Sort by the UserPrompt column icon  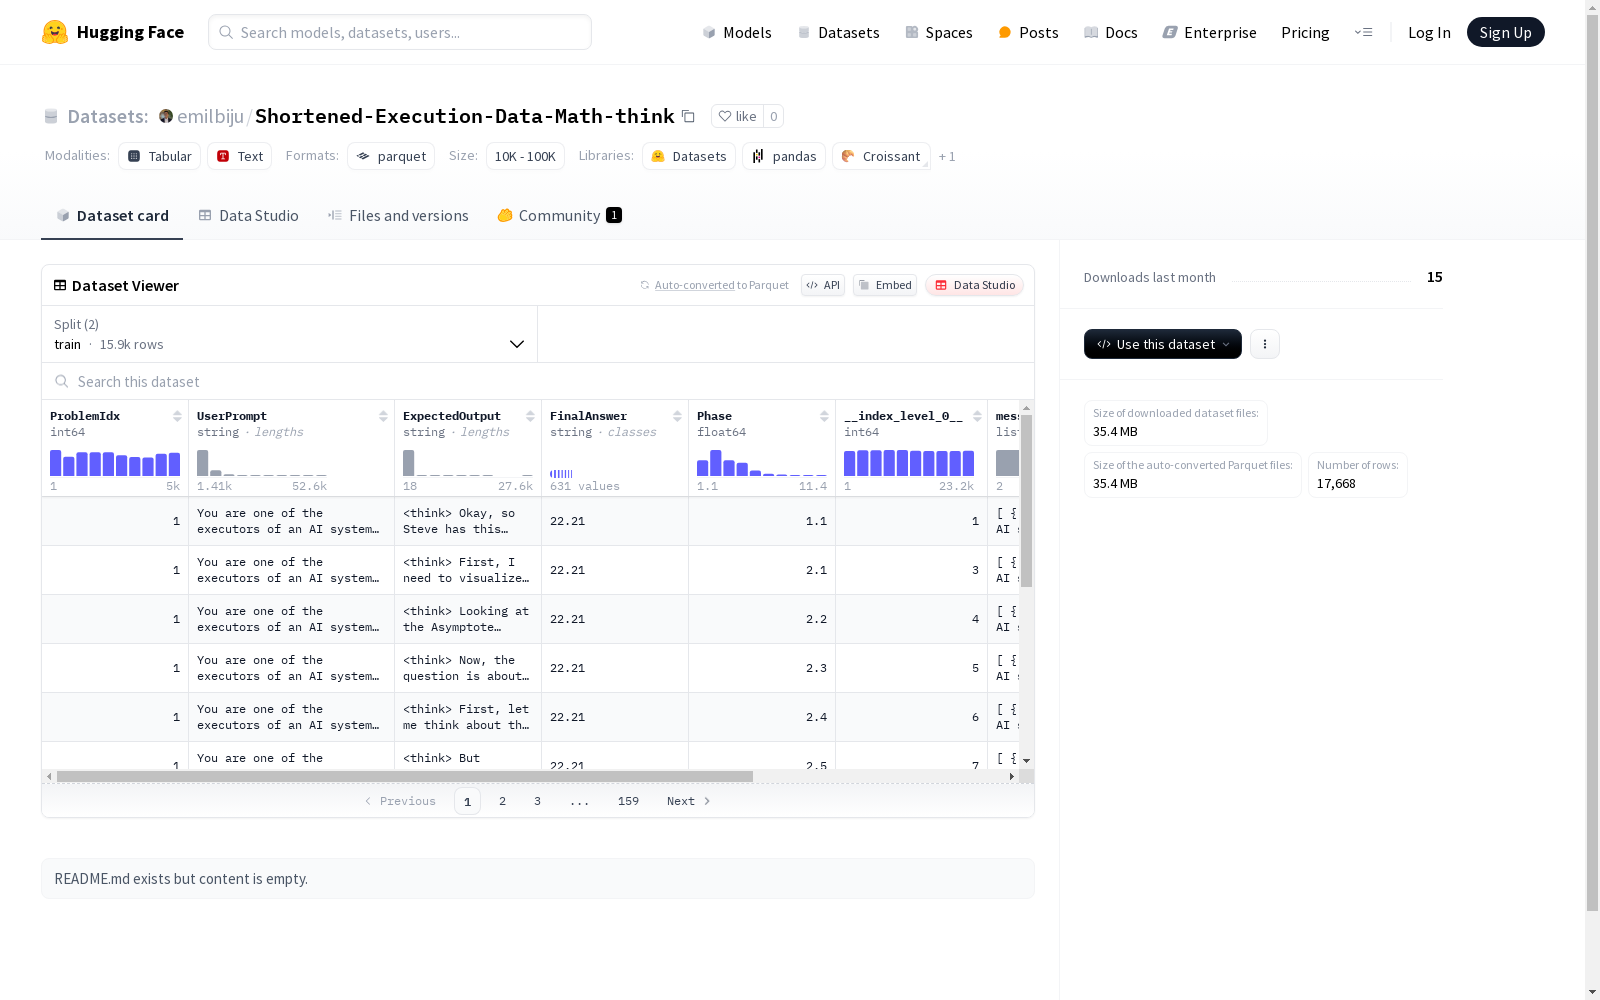click(x=383, y=416)
